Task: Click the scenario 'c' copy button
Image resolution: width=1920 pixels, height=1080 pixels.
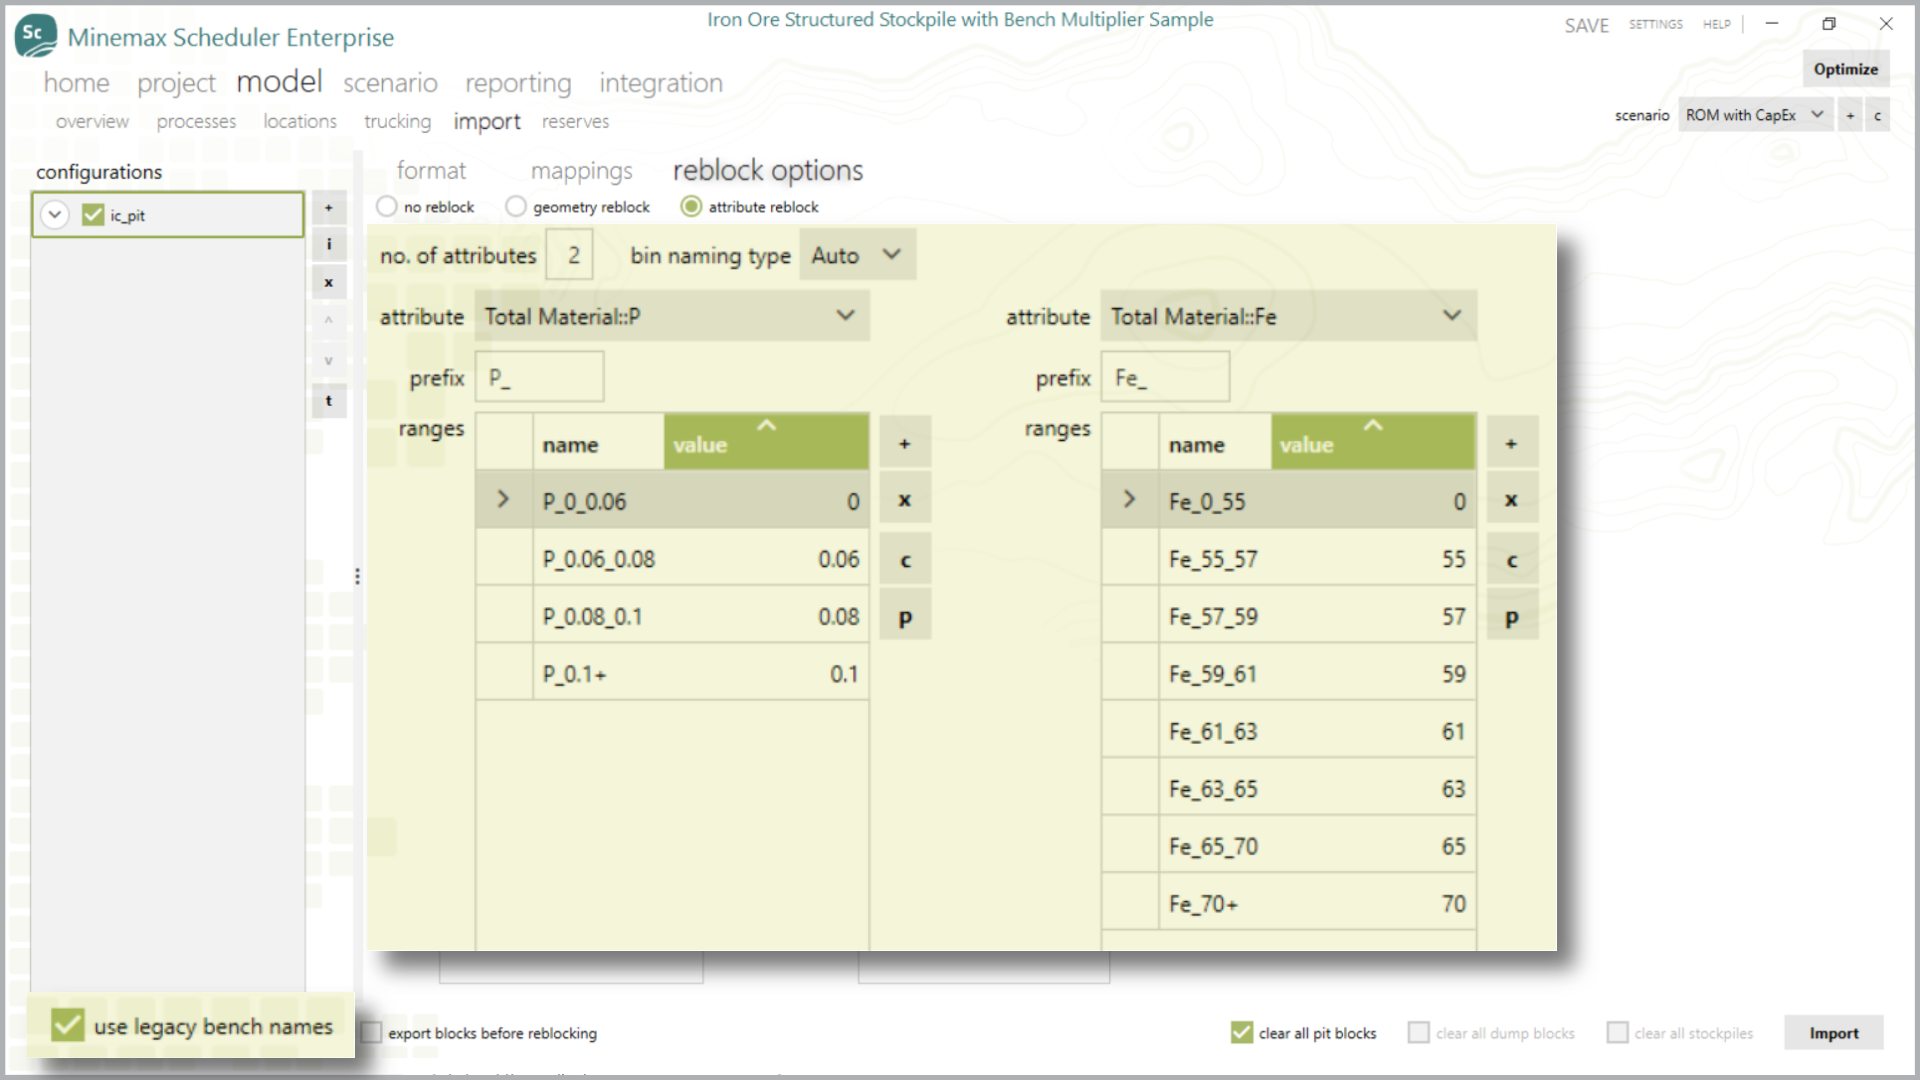Action: click(x=1877, y=116)
